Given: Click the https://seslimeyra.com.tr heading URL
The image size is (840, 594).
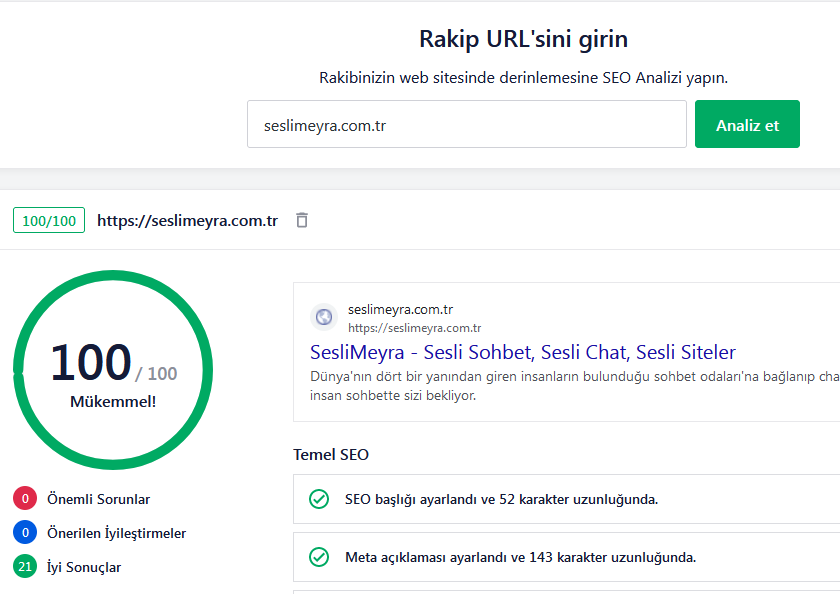Looking at the screenshot, I should coord(188,221).
